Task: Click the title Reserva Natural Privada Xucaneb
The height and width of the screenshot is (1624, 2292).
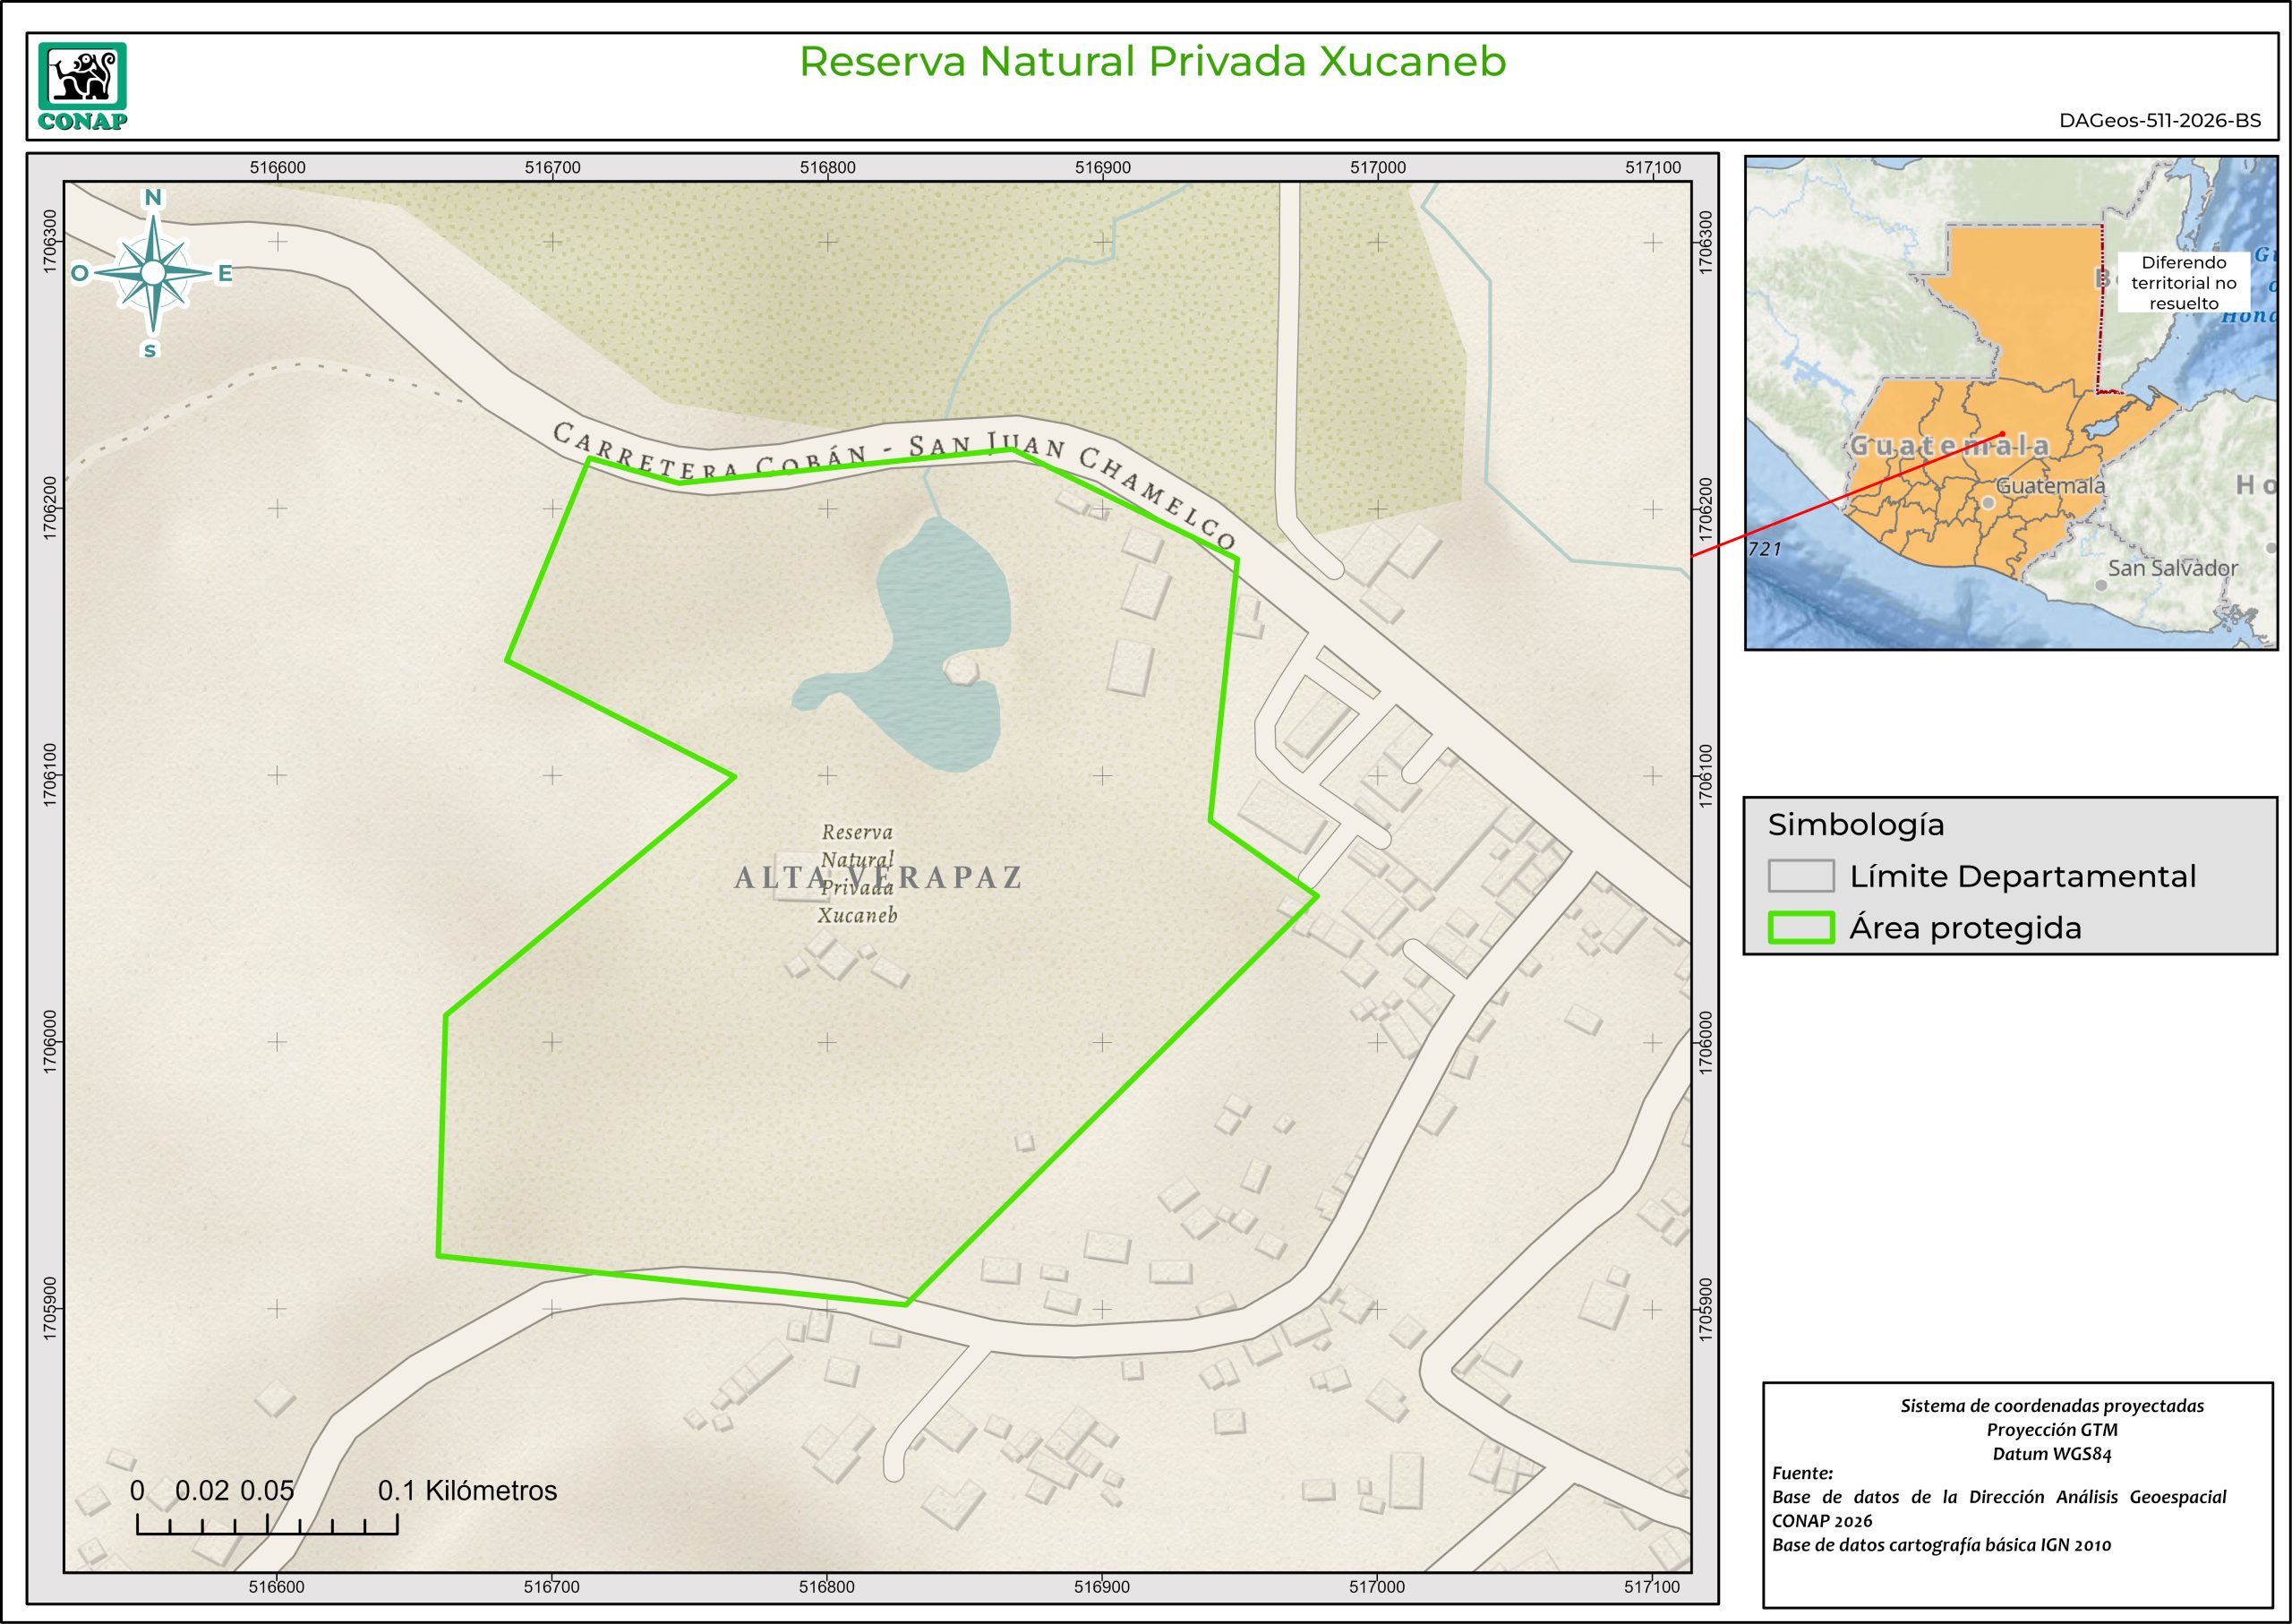Action: coord(1152,61)
